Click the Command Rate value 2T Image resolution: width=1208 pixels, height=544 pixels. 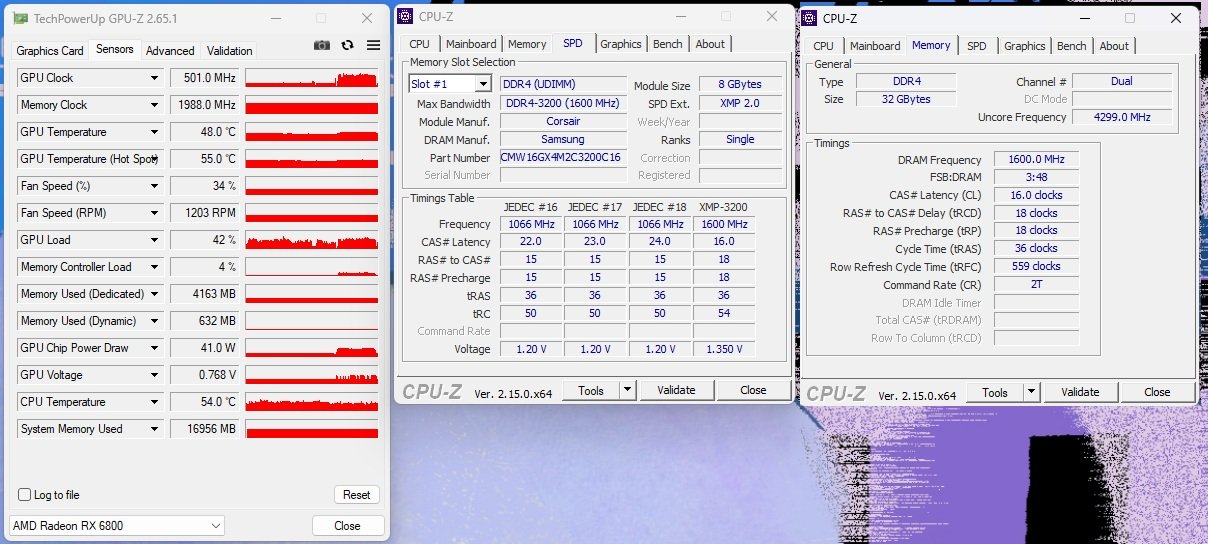pos(1037,284)
